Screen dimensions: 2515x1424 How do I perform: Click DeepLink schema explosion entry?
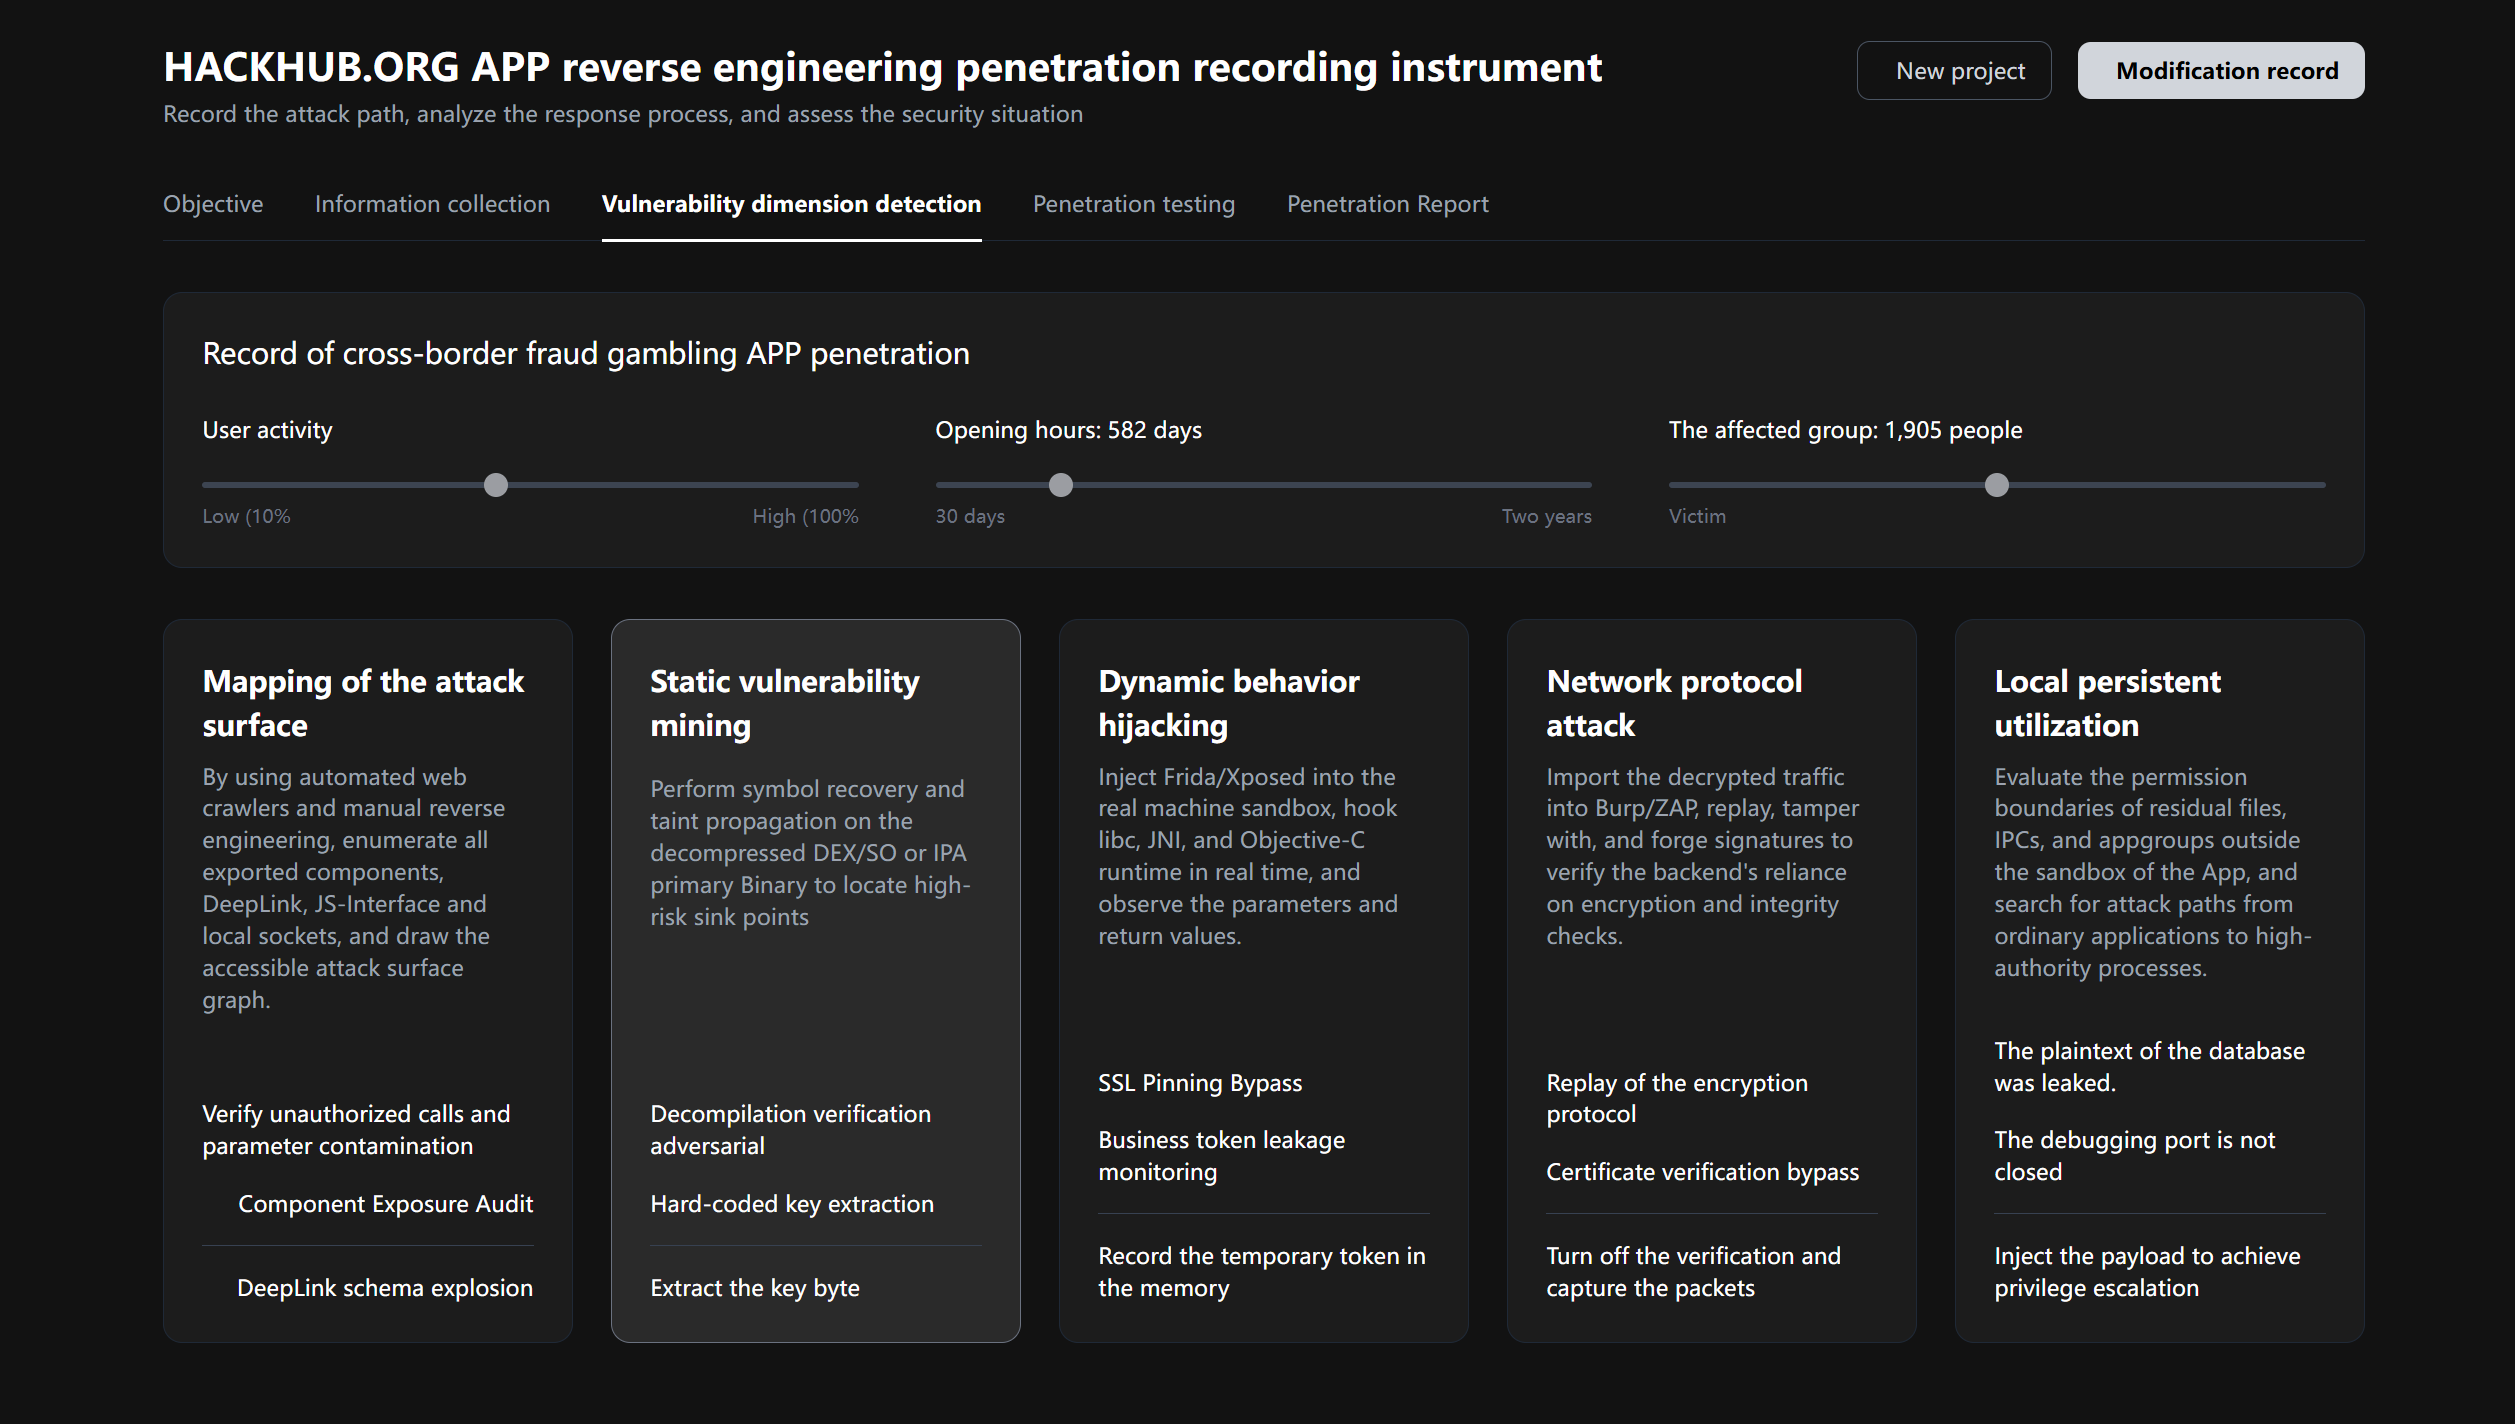384,1288
